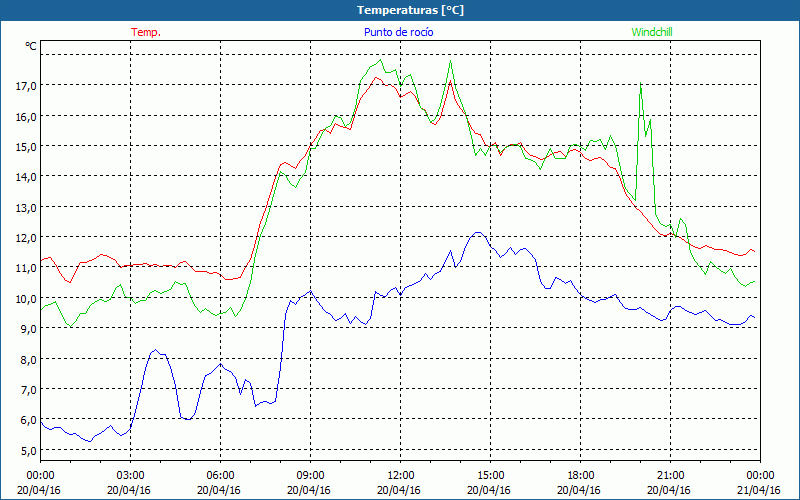This screenshot has width=800, height=500.
Task: Click the 17,0 y-axis value
Action: tap(27, 86)
